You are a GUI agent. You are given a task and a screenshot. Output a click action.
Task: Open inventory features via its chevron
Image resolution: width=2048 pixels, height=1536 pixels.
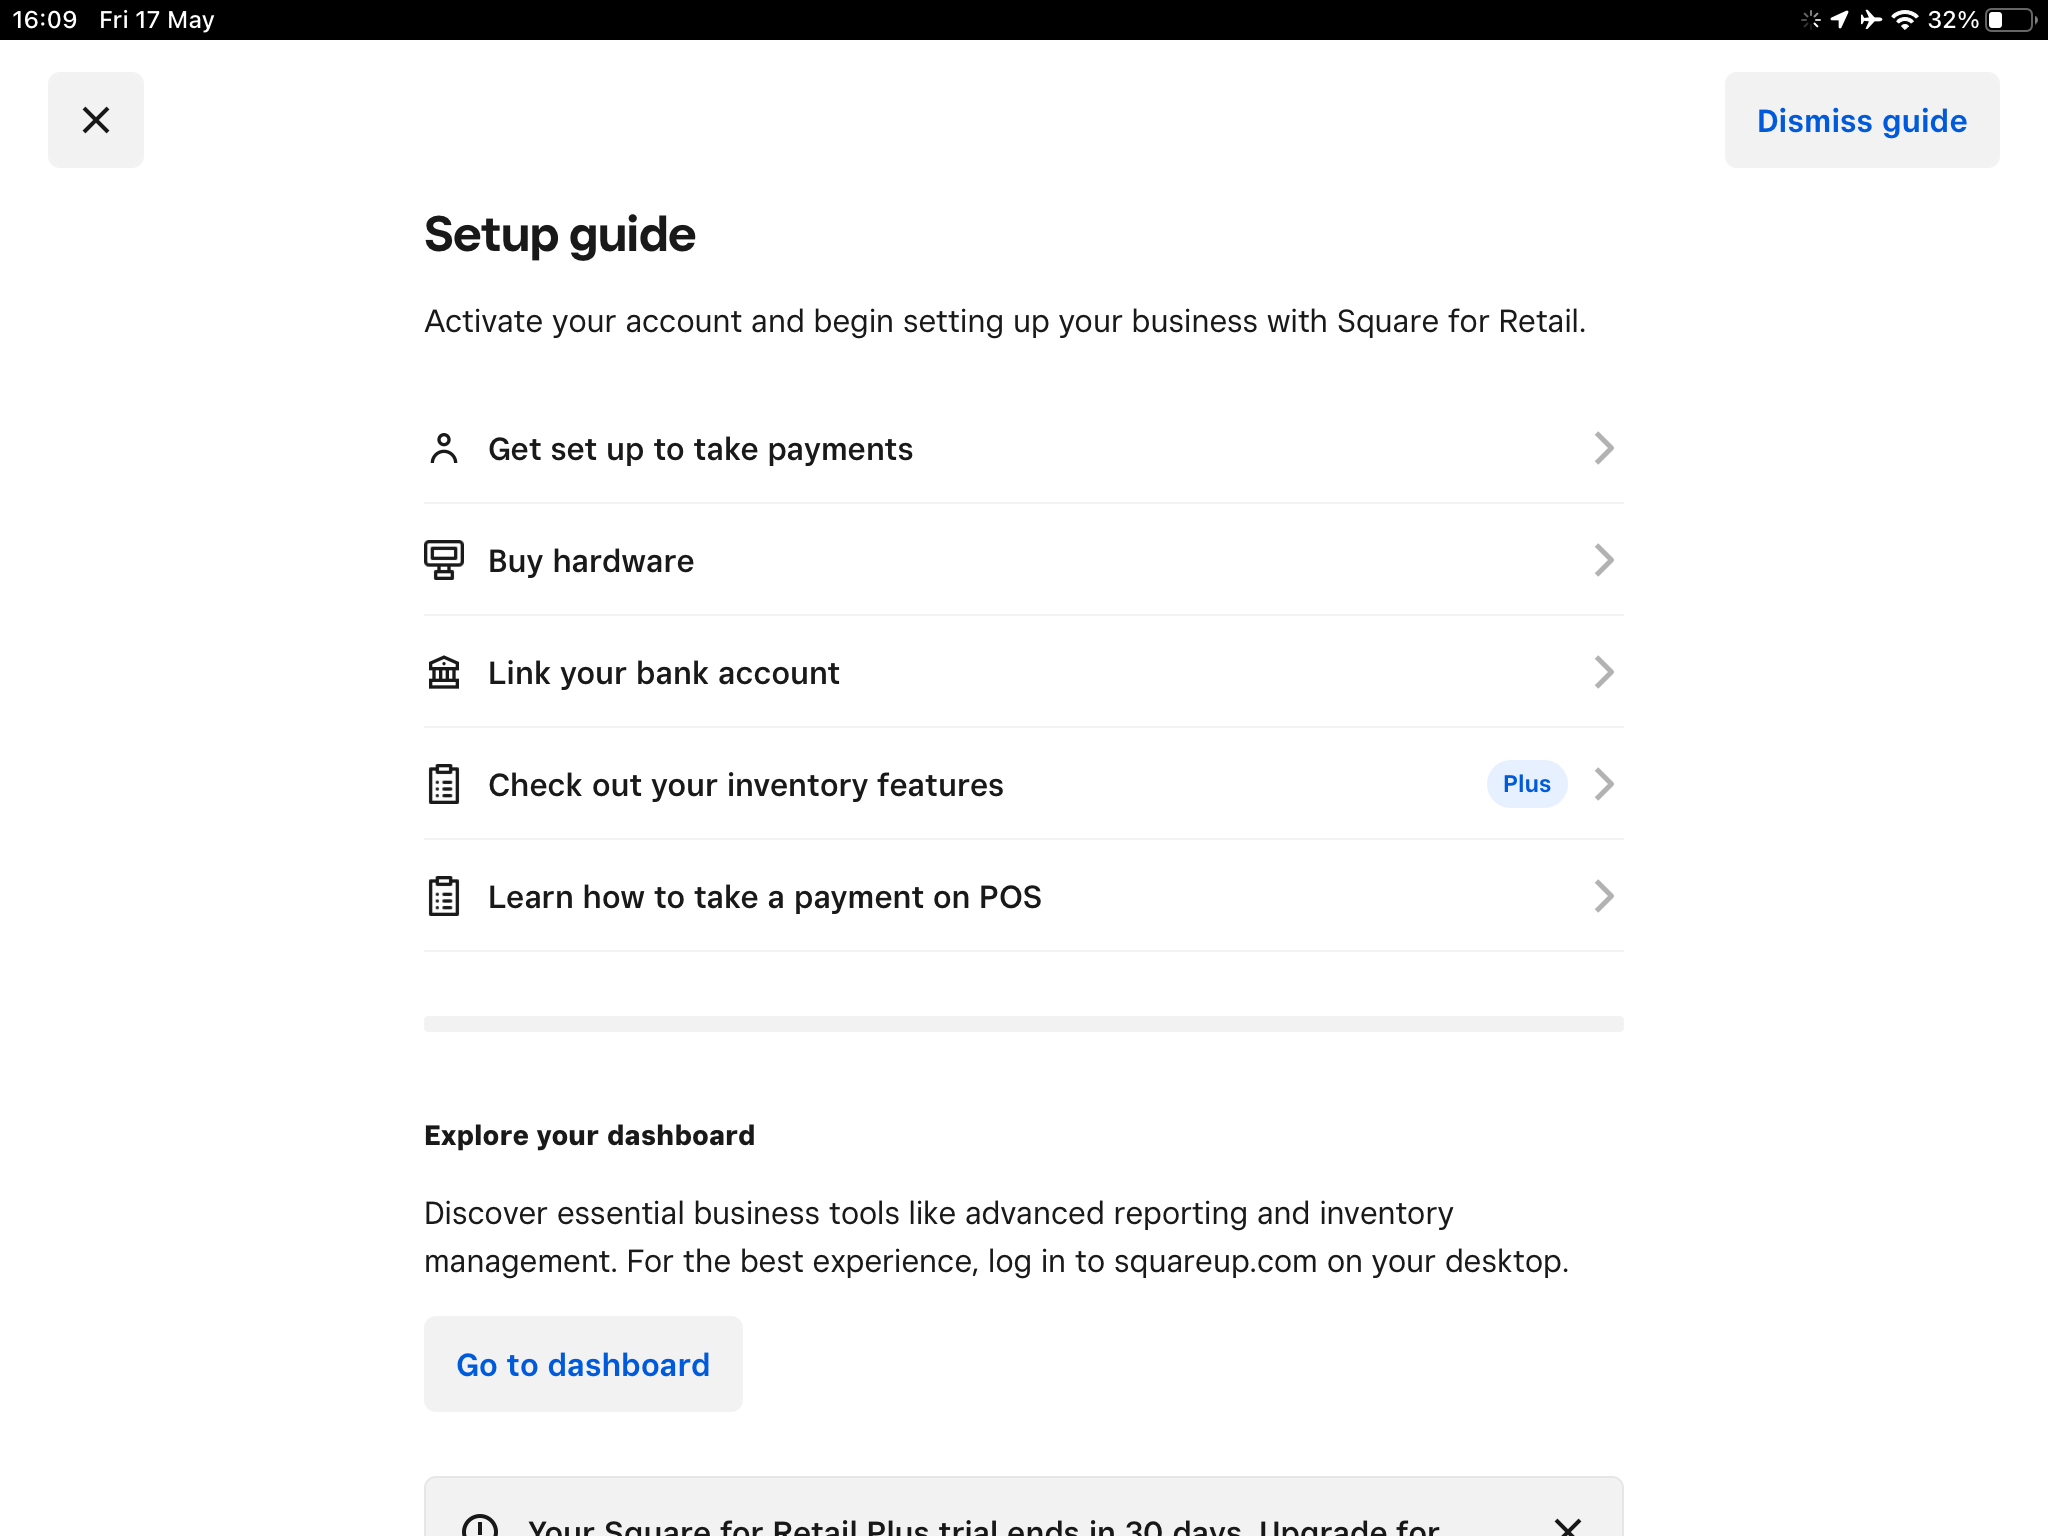(1604, 785)
